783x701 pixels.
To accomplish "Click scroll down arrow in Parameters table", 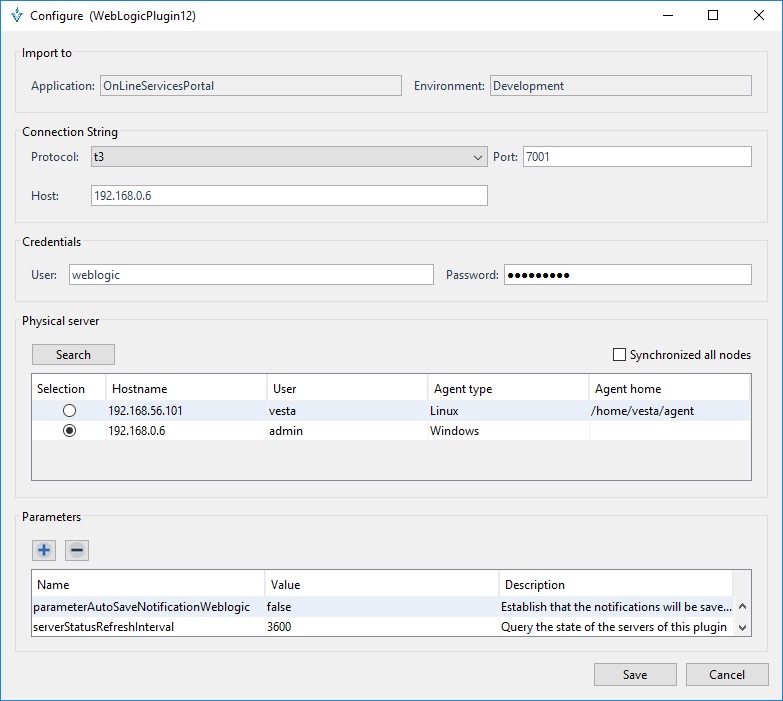I will pyautogui.click(x=743, y=628).
